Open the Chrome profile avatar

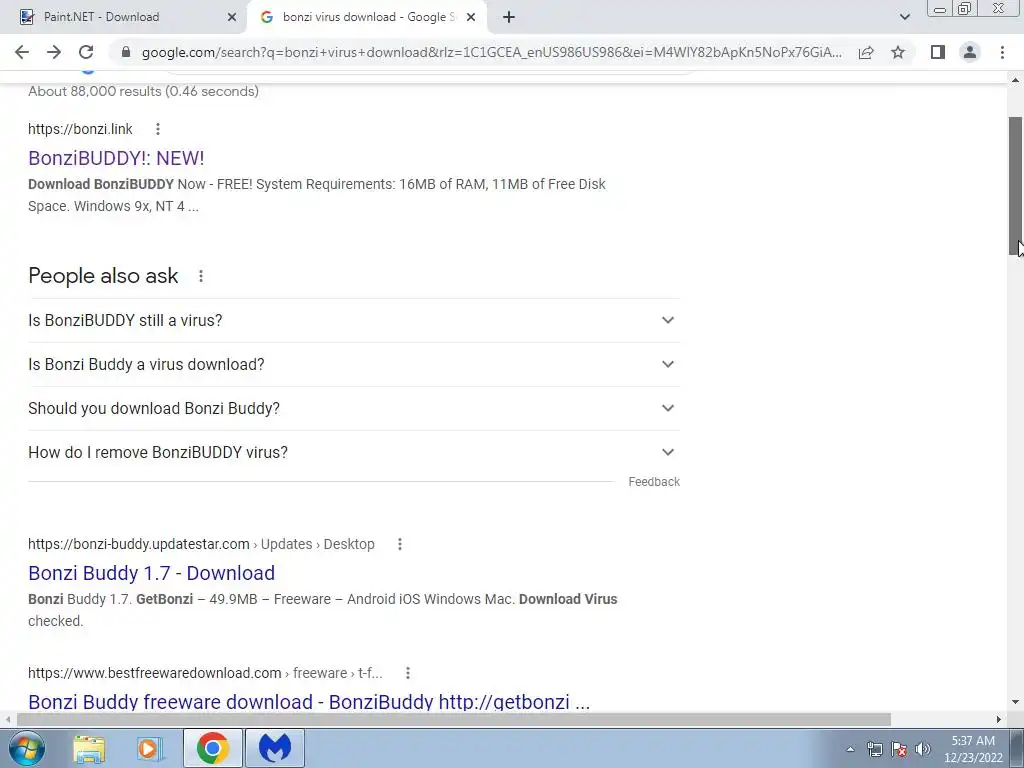[970, 52]
